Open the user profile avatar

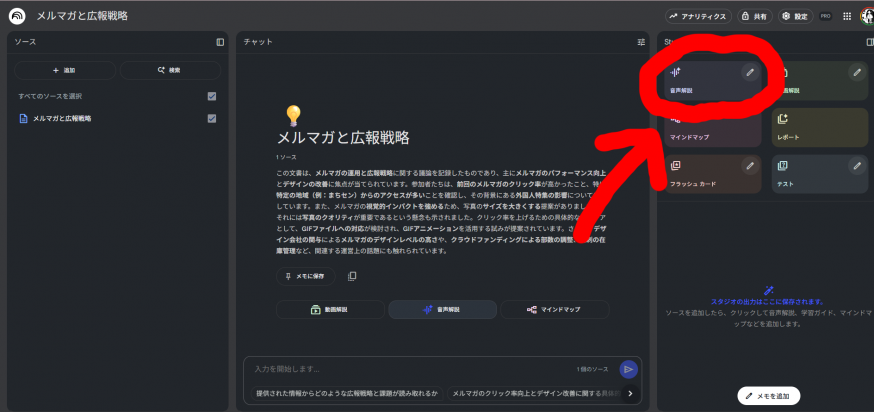(x=866, y=16)
